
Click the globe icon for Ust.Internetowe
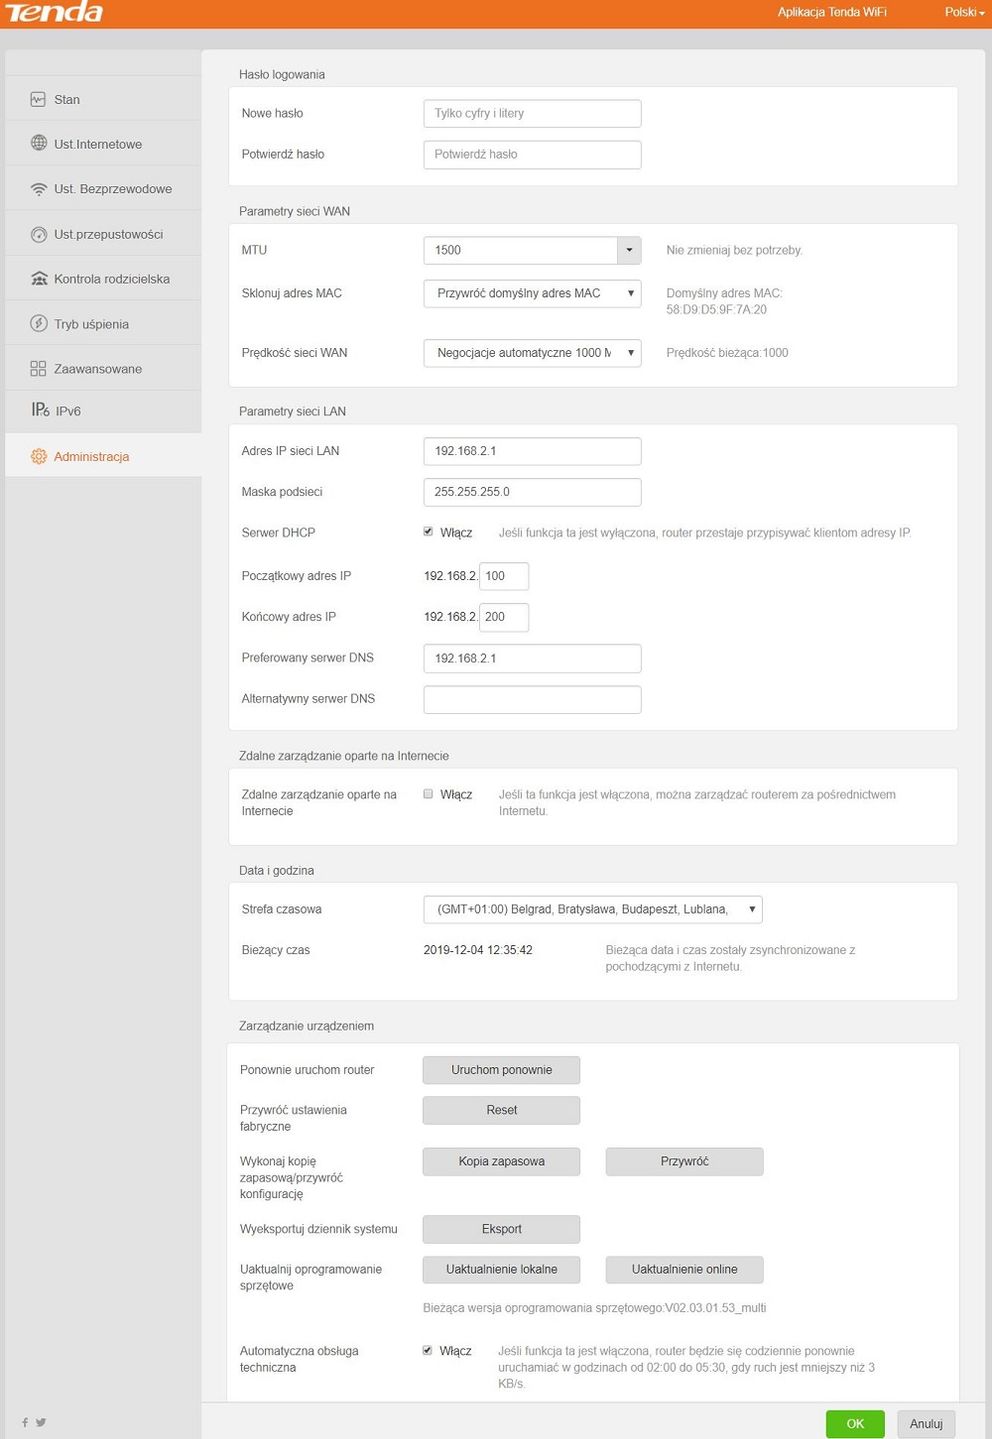39,143
